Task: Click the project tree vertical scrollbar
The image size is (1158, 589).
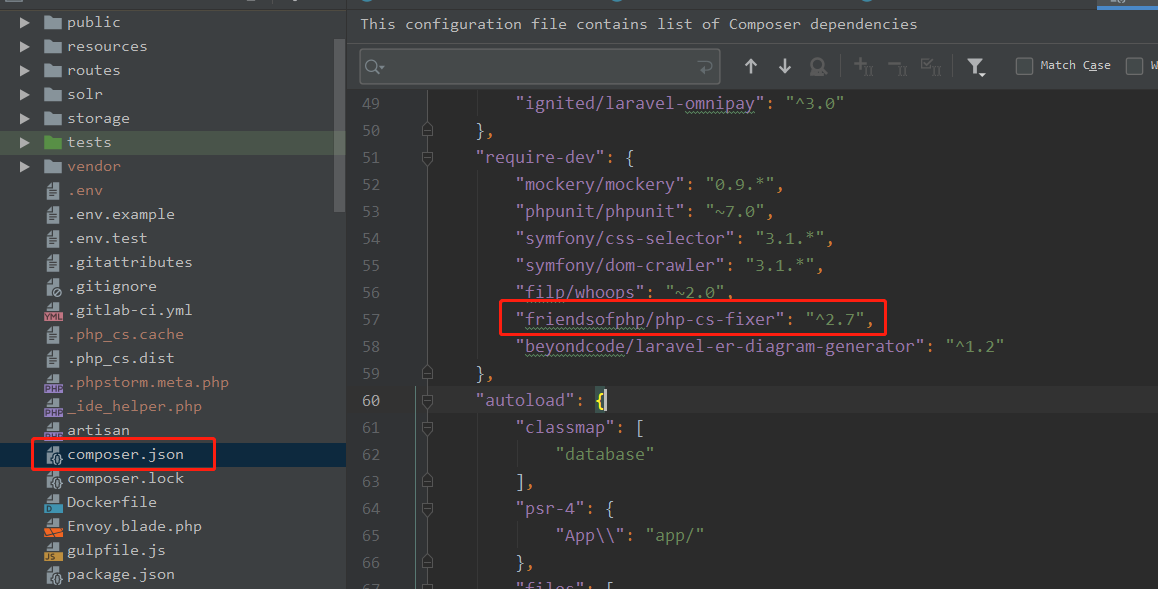Action: (340, 125)
